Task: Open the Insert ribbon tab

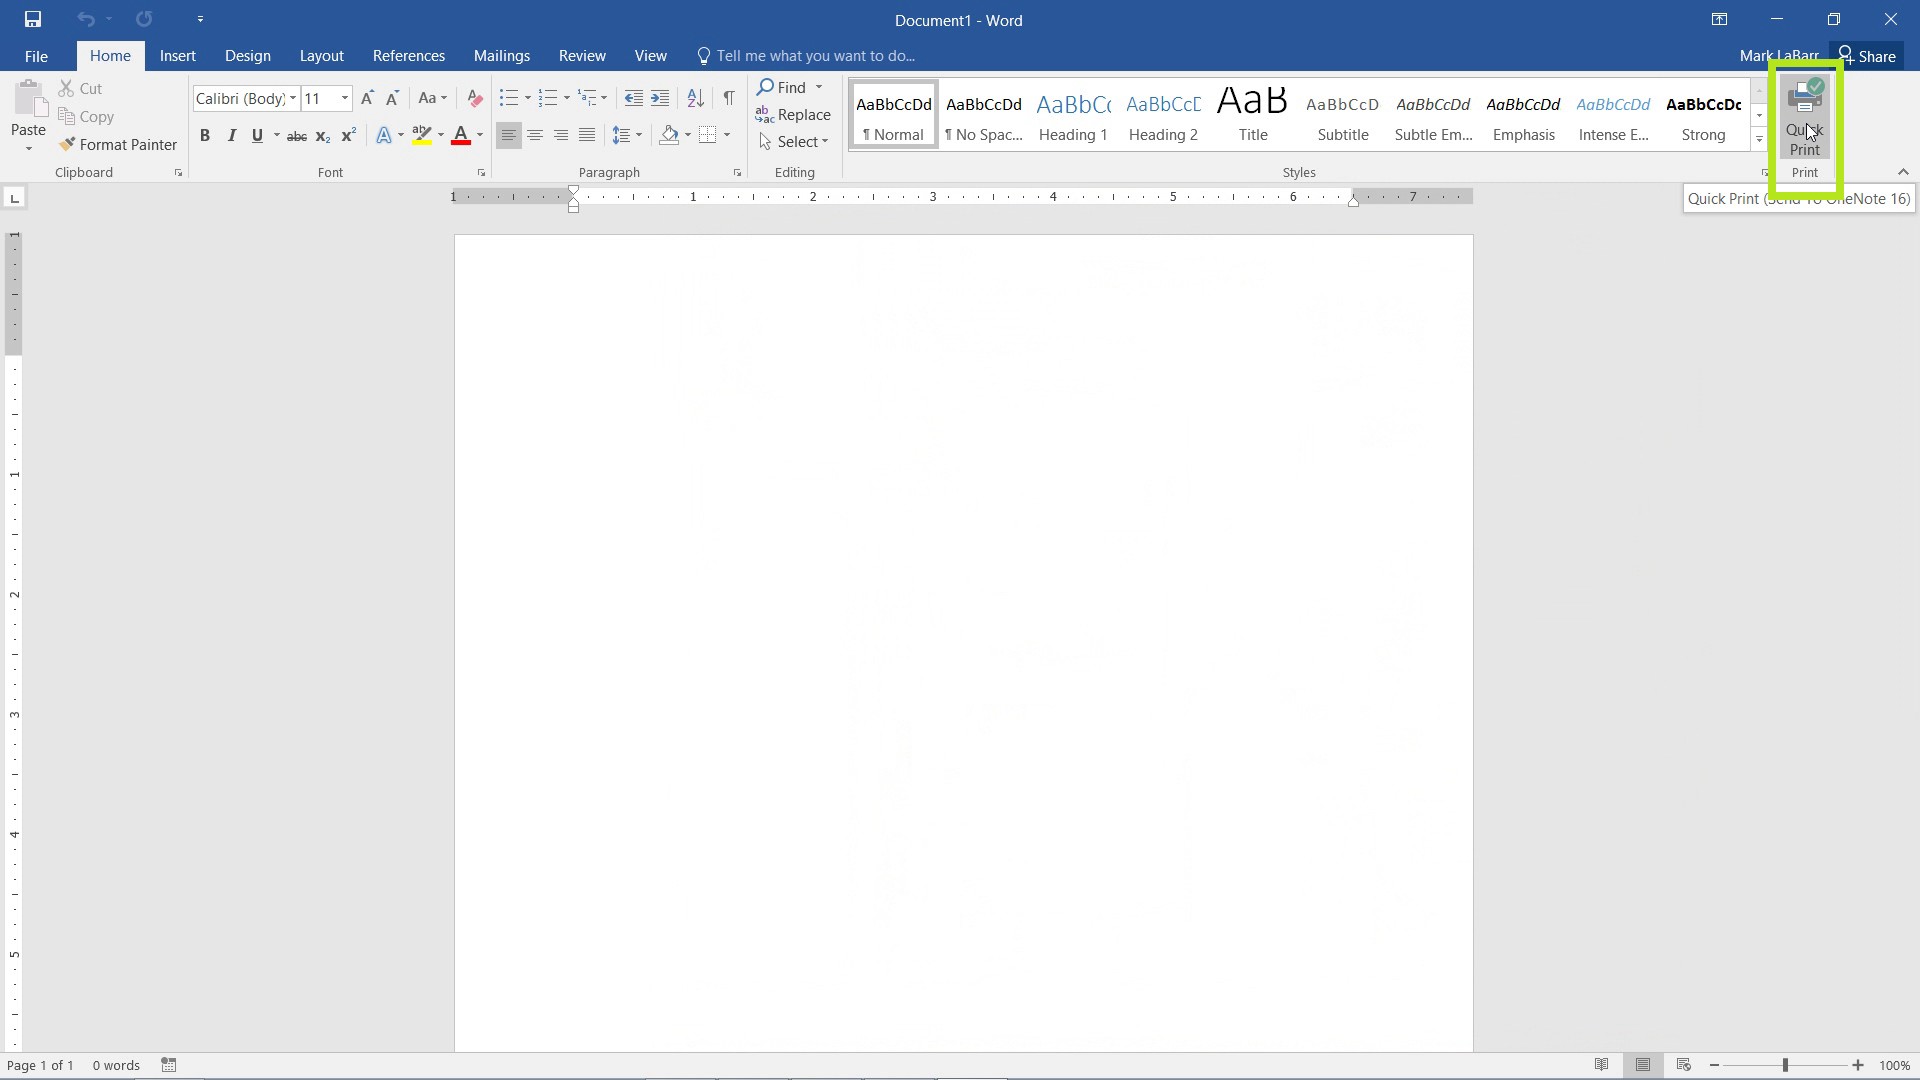Action: click(178, 55)
